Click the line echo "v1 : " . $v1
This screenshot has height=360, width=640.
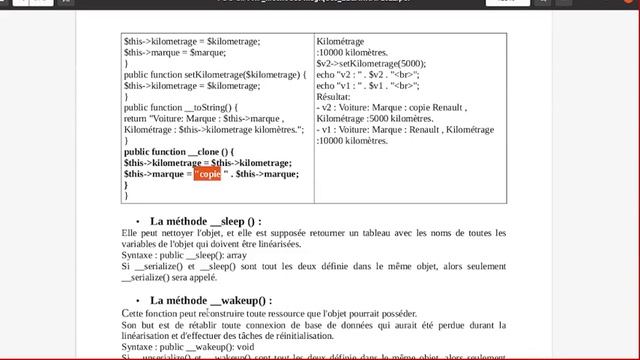(368, 86)
